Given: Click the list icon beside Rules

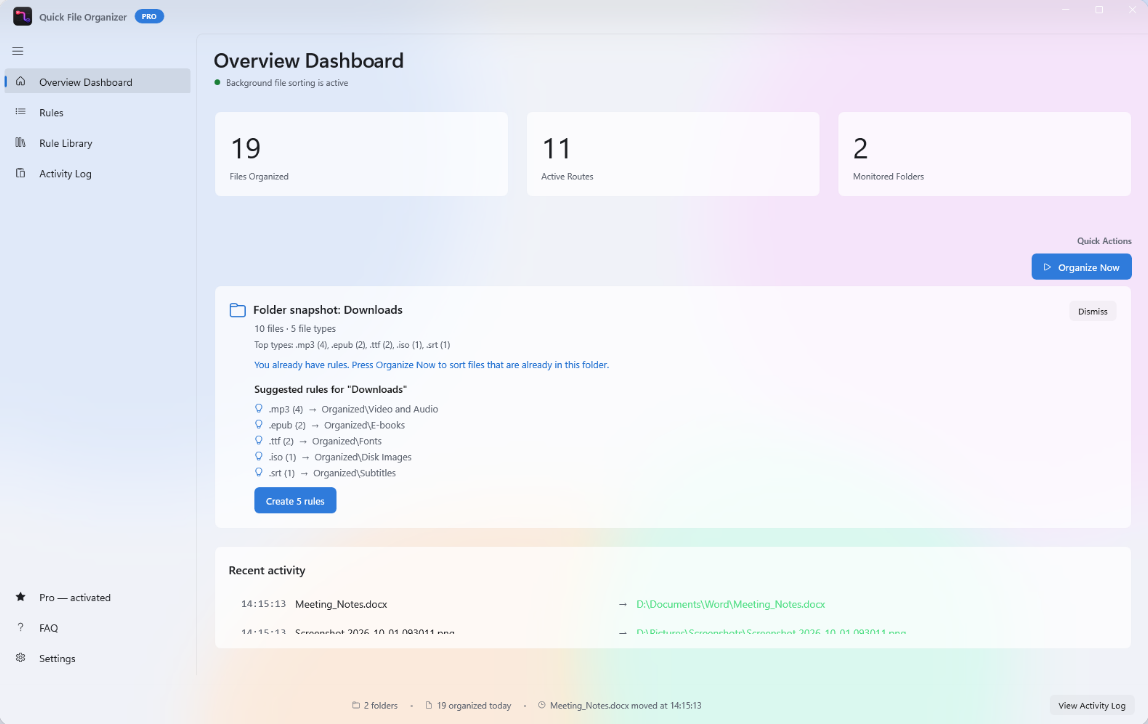Looking at the screenshot, I should tap(20, 112).
